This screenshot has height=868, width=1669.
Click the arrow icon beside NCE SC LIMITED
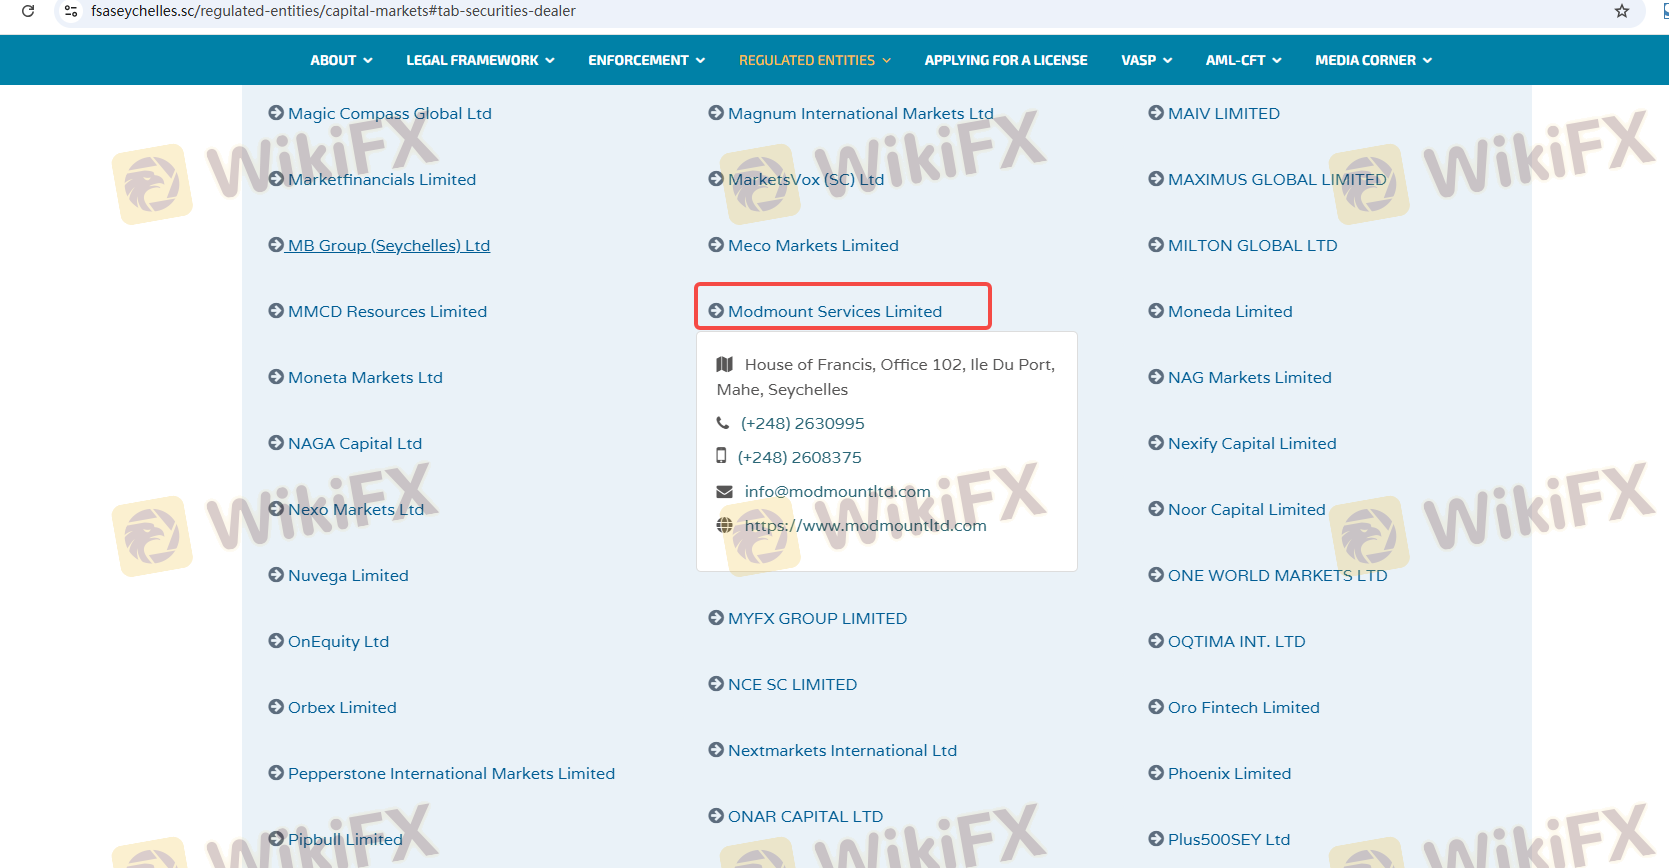716,684
